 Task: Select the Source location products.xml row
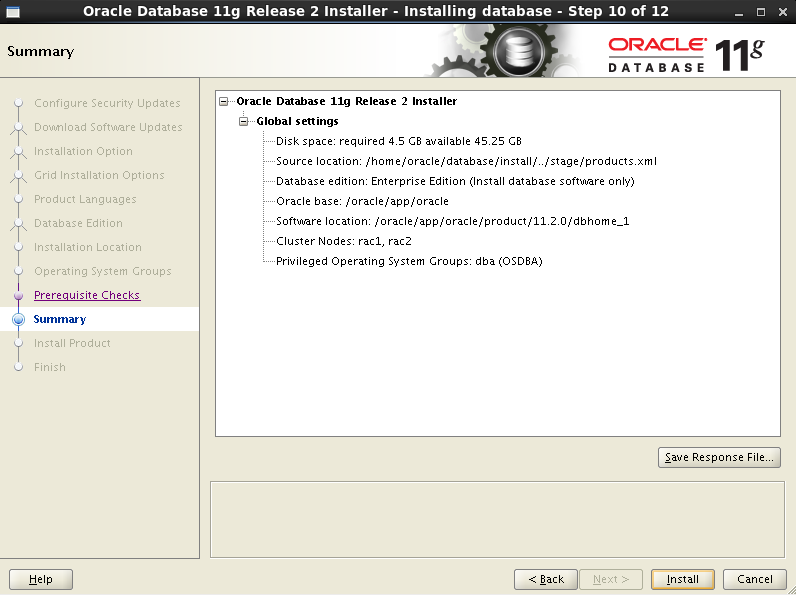pyautogui.click(x=466, y=161)
